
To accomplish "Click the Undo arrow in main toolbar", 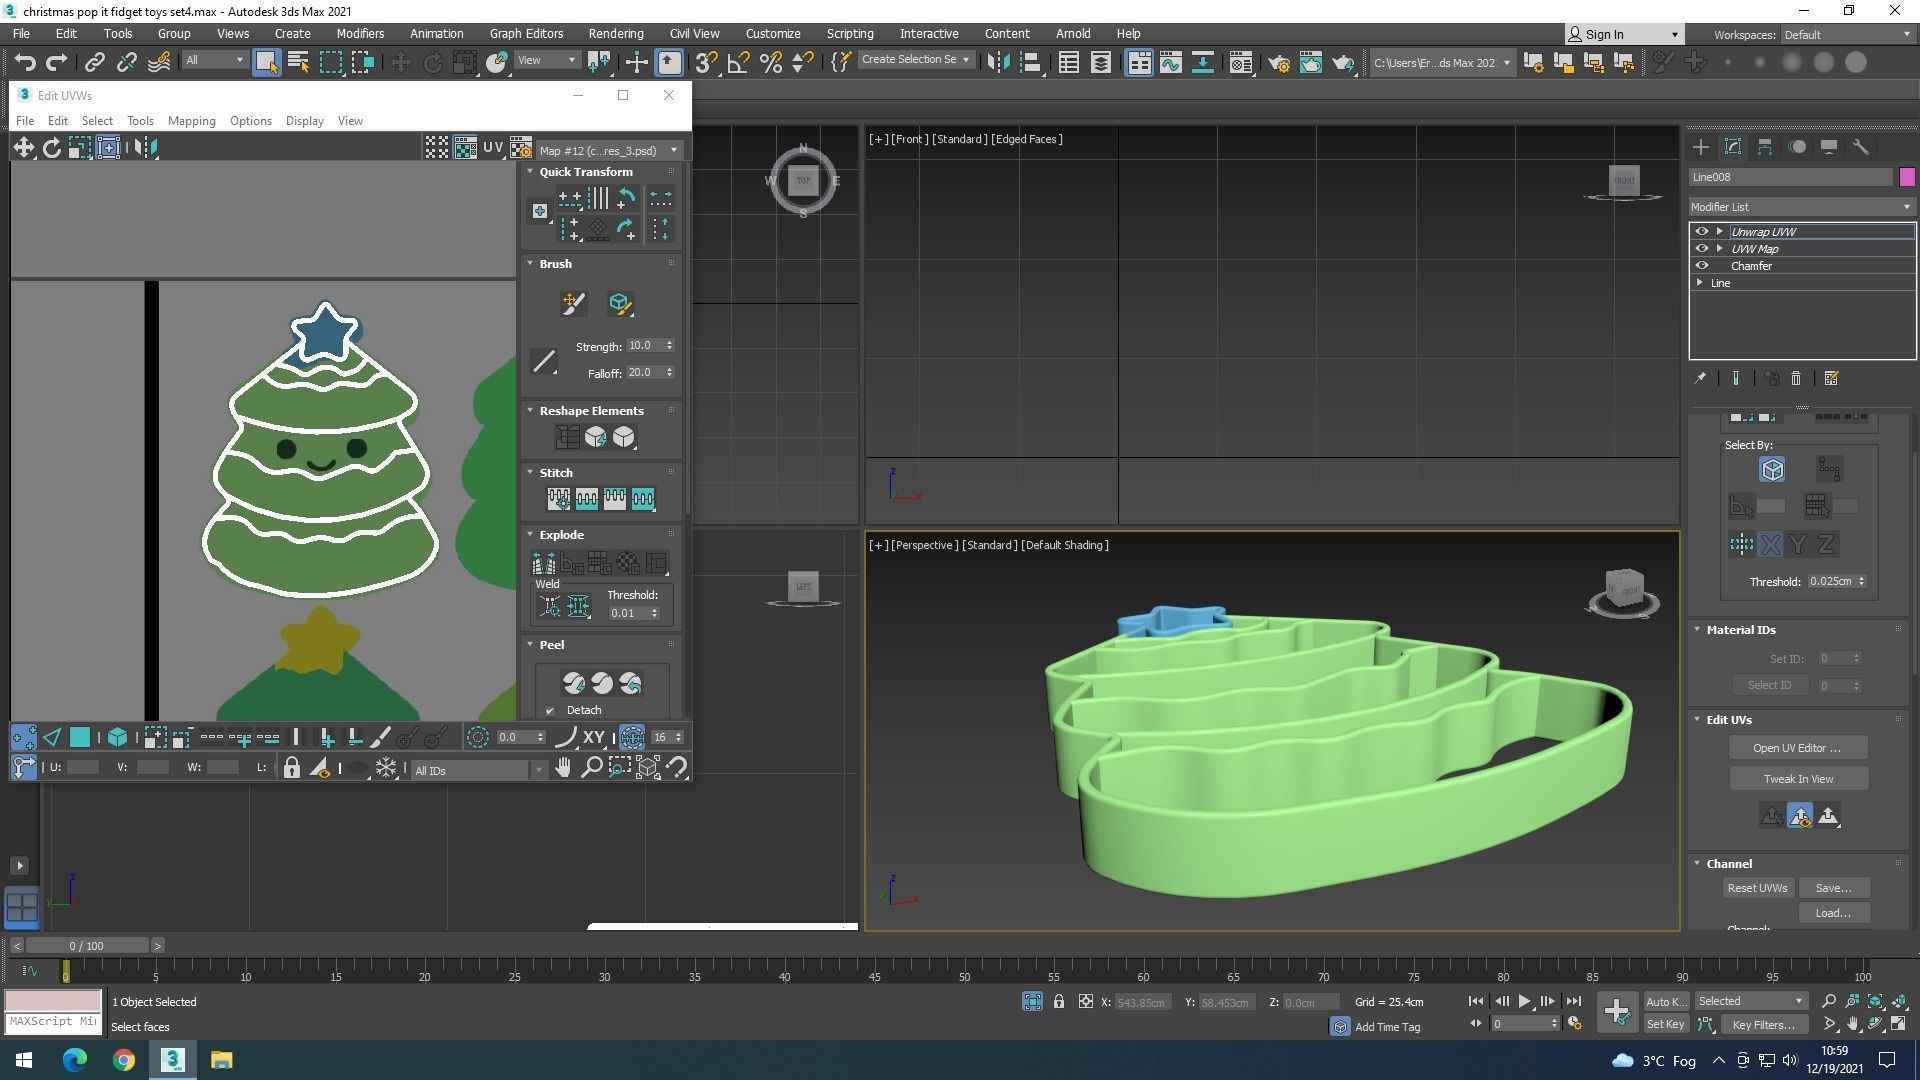I will pos(24,63).
